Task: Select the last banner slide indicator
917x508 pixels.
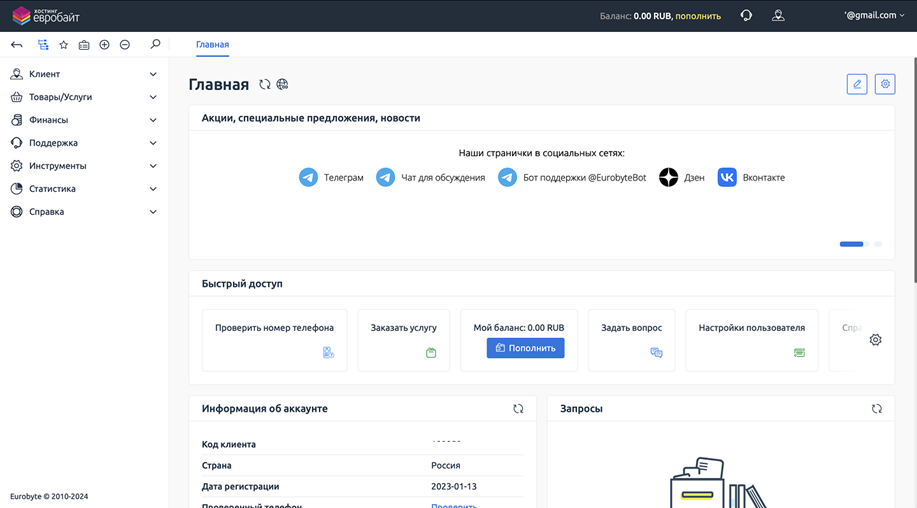Action: [878, 244]
